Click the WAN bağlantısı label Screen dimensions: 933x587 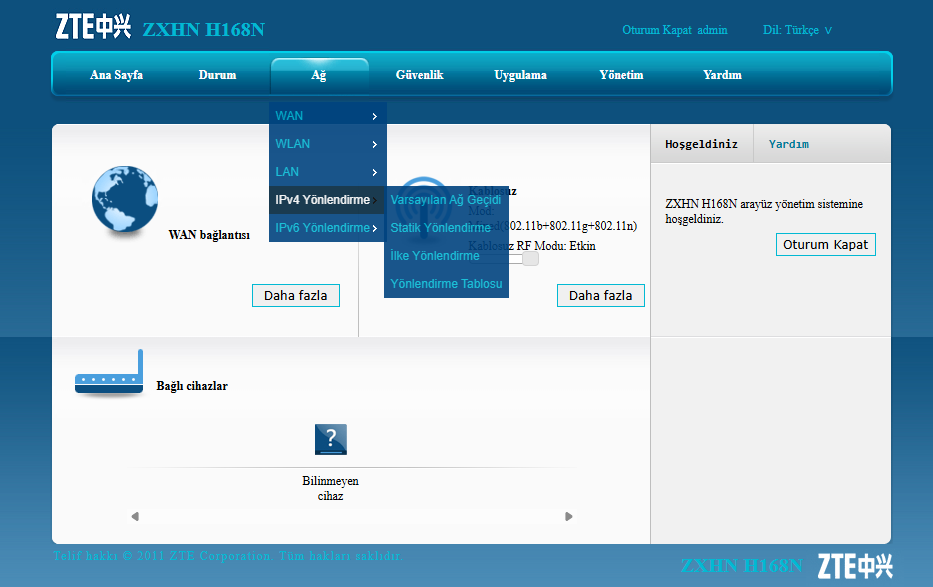click(x=209, y=235)
